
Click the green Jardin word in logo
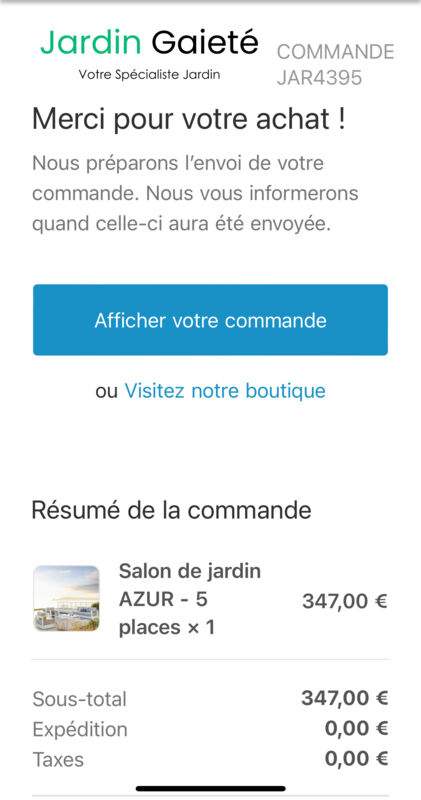click(91, 43)
